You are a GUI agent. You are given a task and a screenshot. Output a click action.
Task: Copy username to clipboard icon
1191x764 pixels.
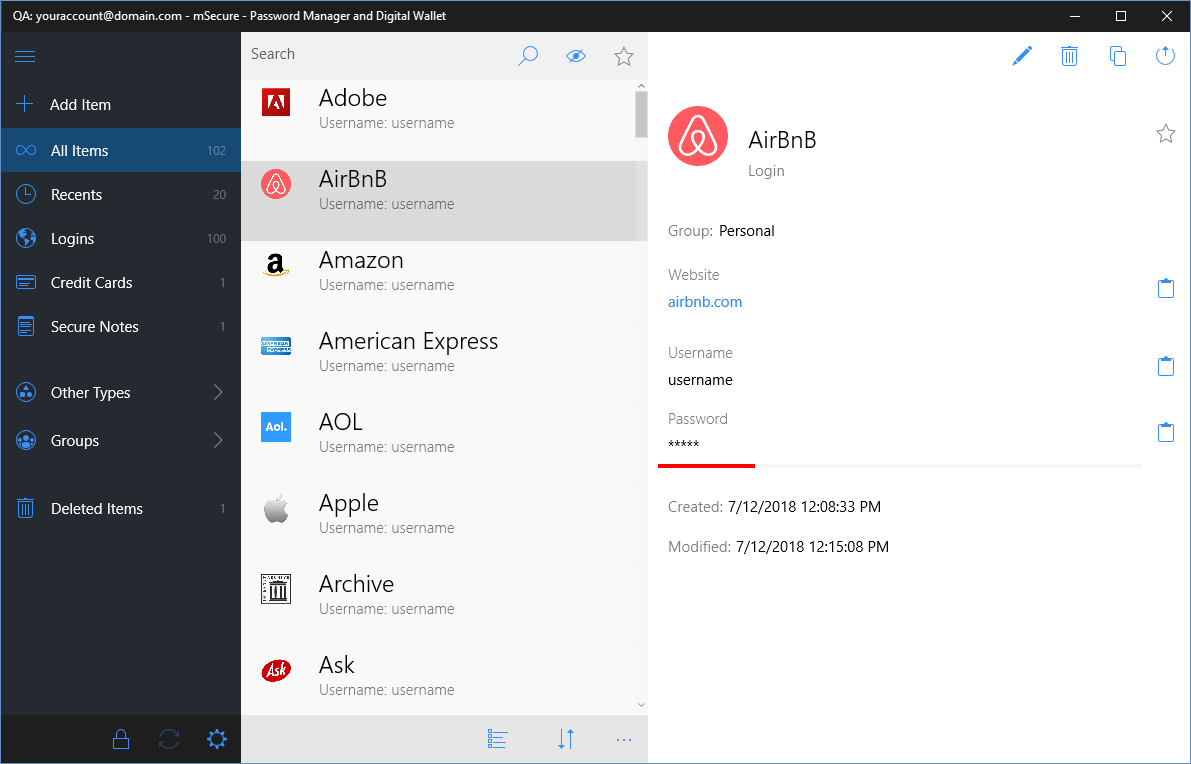(1165, 366)
